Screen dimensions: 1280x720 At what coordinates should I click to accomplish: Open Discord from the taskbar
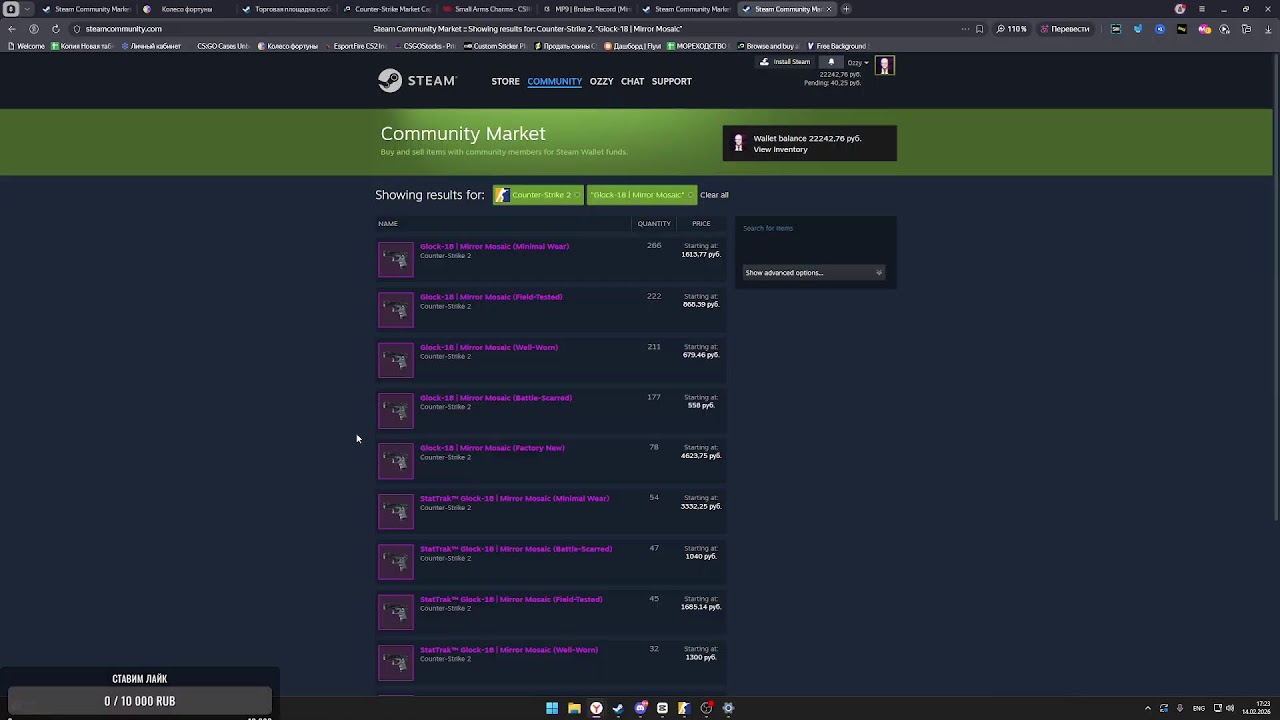[641, 708]
